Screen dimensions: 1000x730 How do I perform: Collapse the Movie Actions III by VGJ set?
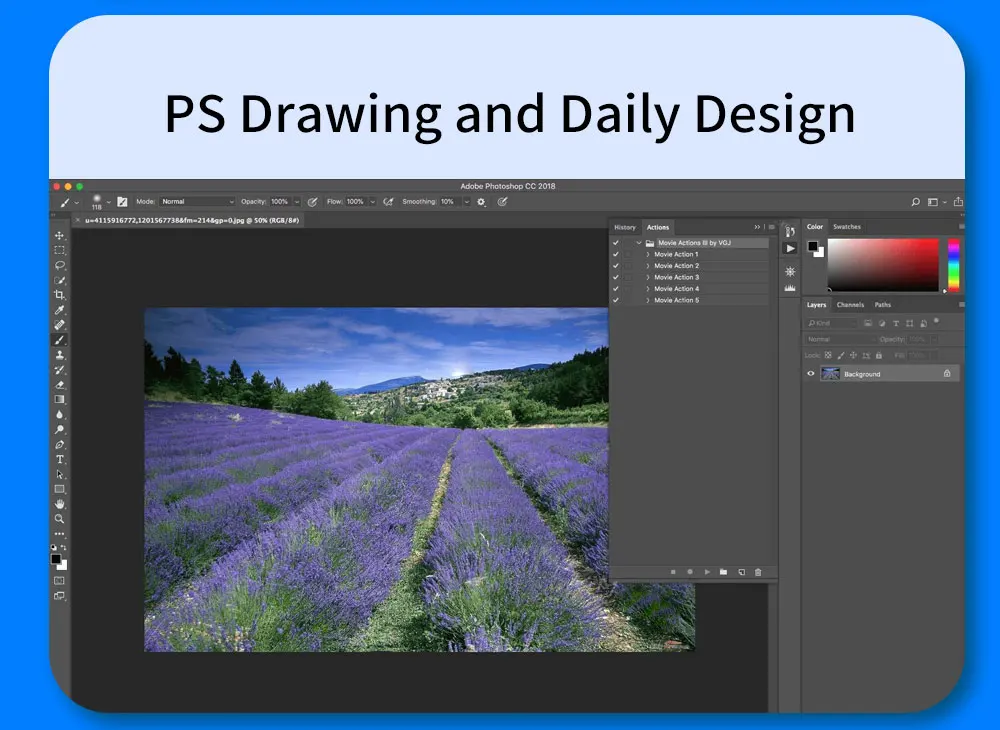click(638, 243)
